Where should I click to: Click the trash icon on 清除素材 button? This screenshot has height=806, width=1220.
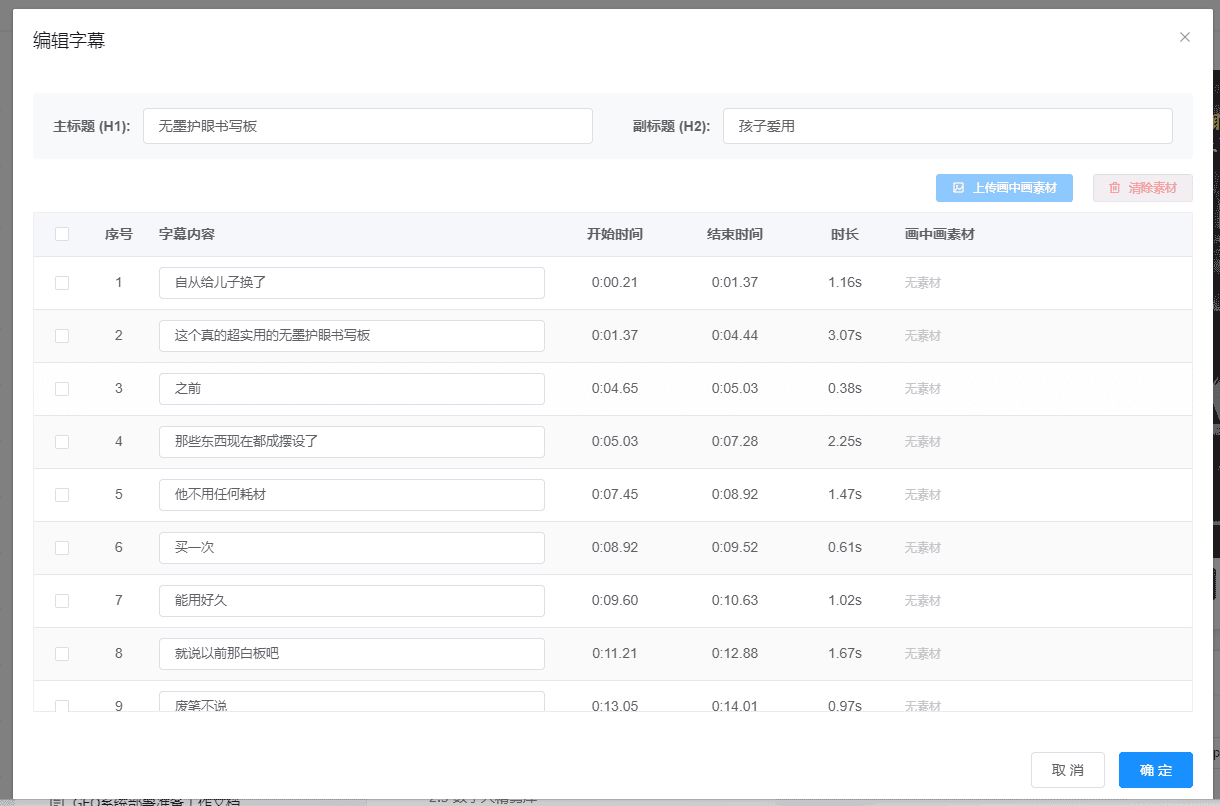tap(1115, 188)
